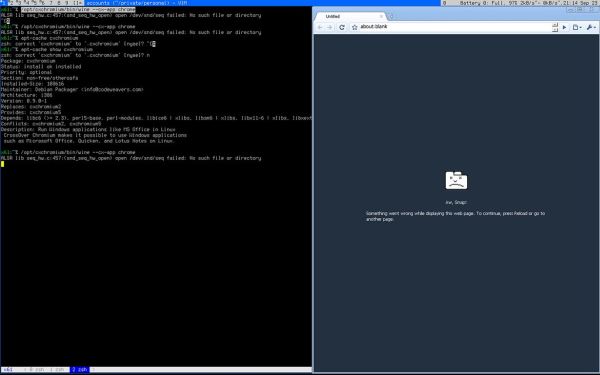Click the 'Conflicts: cxchromium2' terminal line
This screenshot has width=600, height=375.
[x=51, y=124]
